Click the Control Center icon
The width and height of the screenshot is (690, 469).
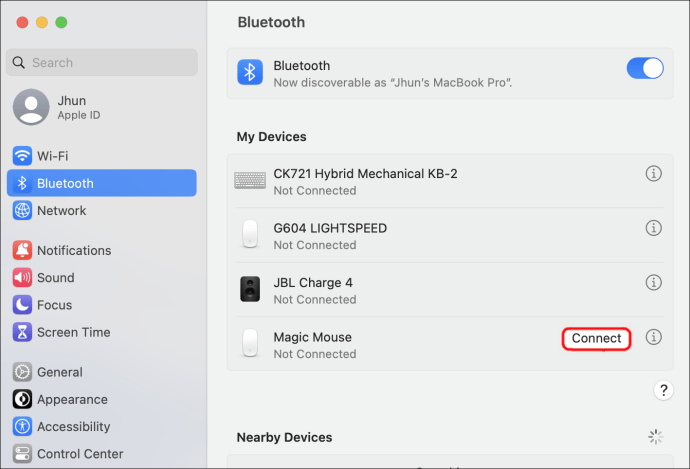coord(22,454)
